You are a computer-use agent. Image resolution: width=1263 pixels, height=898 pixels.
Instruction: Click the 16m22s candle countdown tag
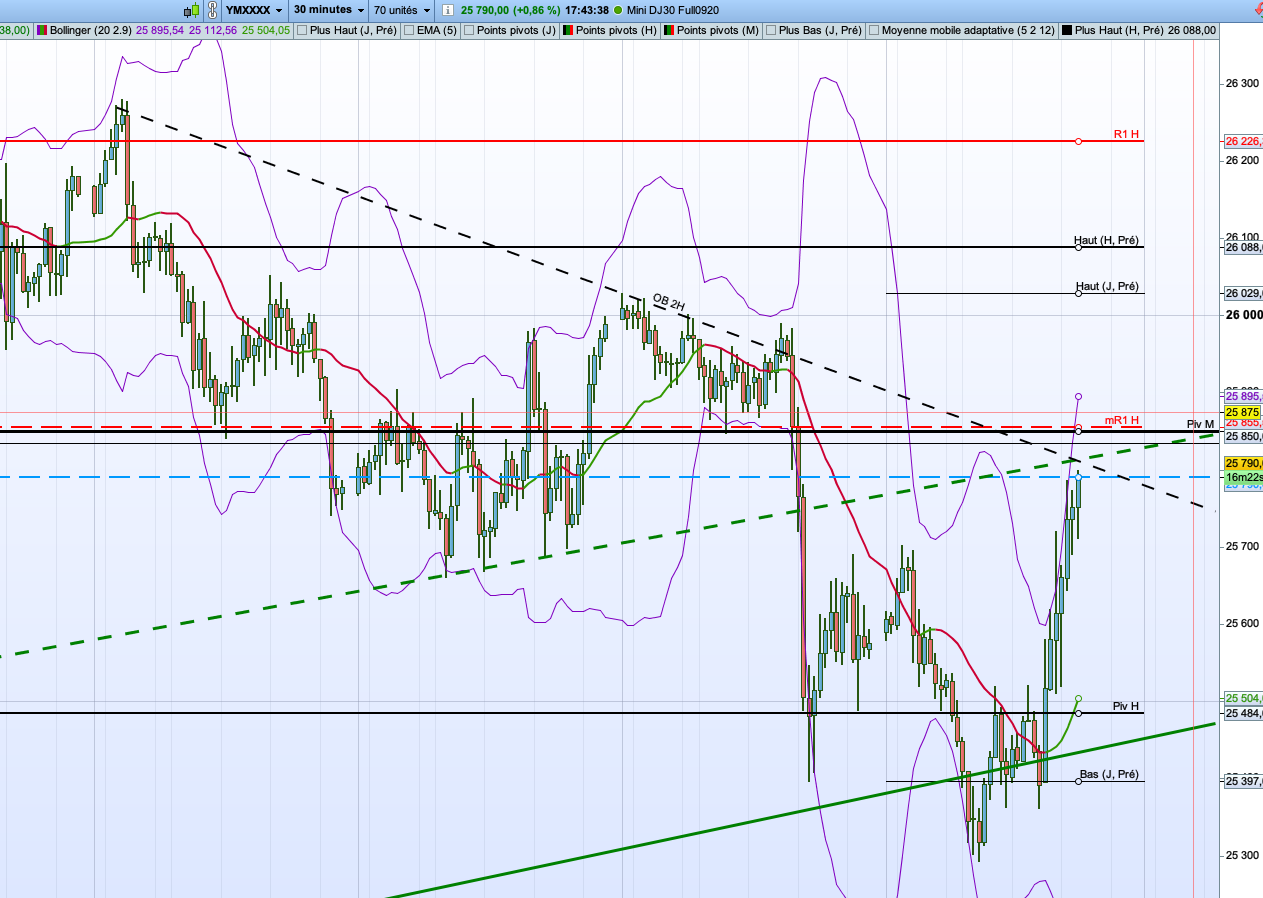tap(1243, 478)
